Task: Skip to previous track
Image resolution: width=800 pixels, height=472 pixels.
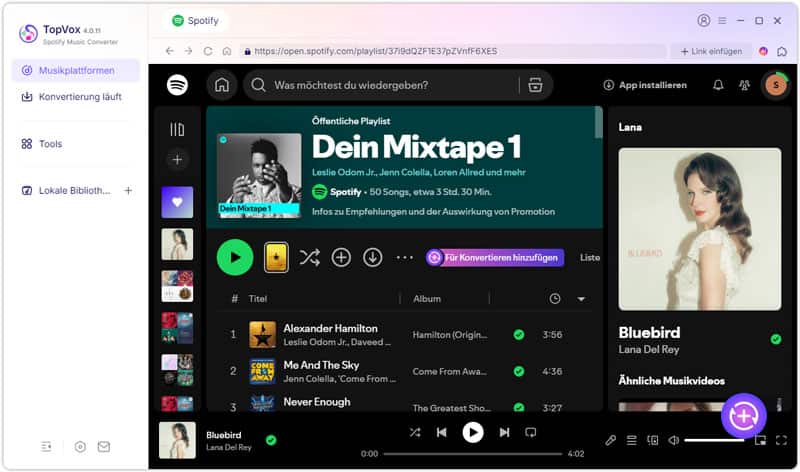Action: tap(442, 433)
